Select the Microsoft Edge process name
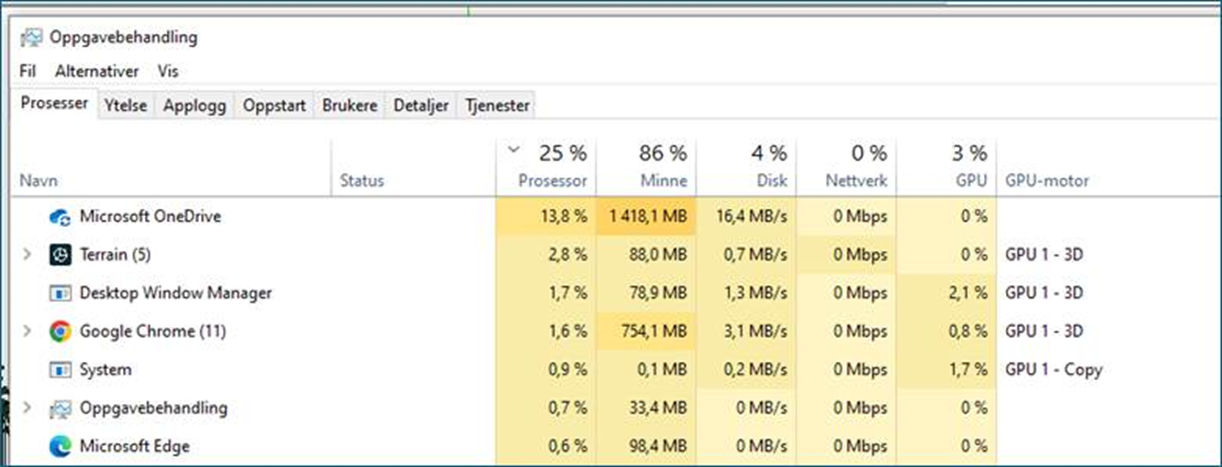1222x467 pixels. [135, 446]
